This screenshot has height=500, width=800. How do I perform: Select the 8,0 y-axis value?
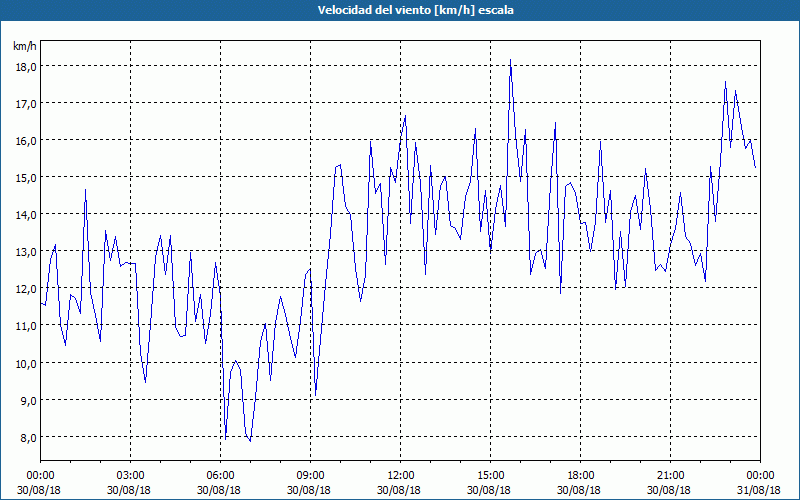point(28,438)
